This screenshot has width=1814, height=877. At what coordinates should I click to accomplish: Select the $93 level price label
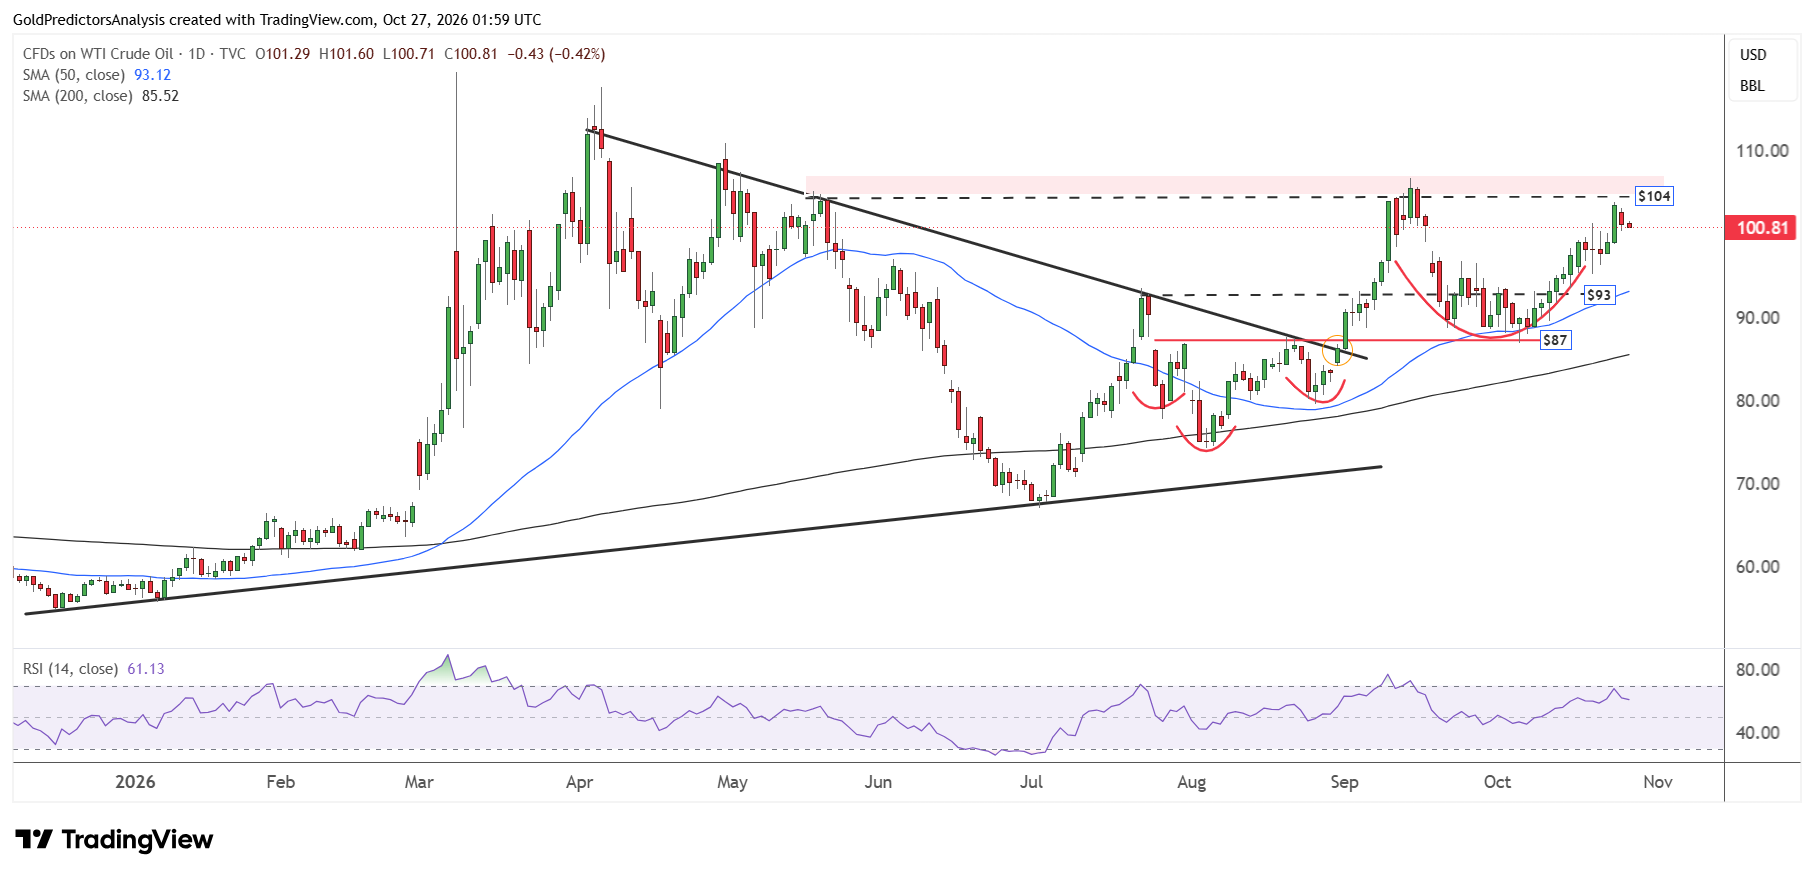click(x=1599, y=295)
